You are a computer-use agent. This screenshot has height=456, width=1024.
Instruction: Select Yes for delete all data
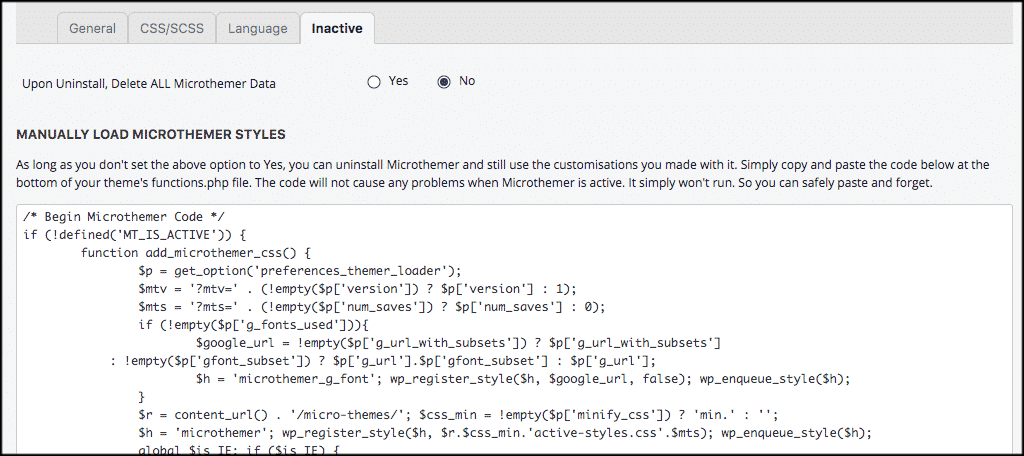tap(374, 82)
